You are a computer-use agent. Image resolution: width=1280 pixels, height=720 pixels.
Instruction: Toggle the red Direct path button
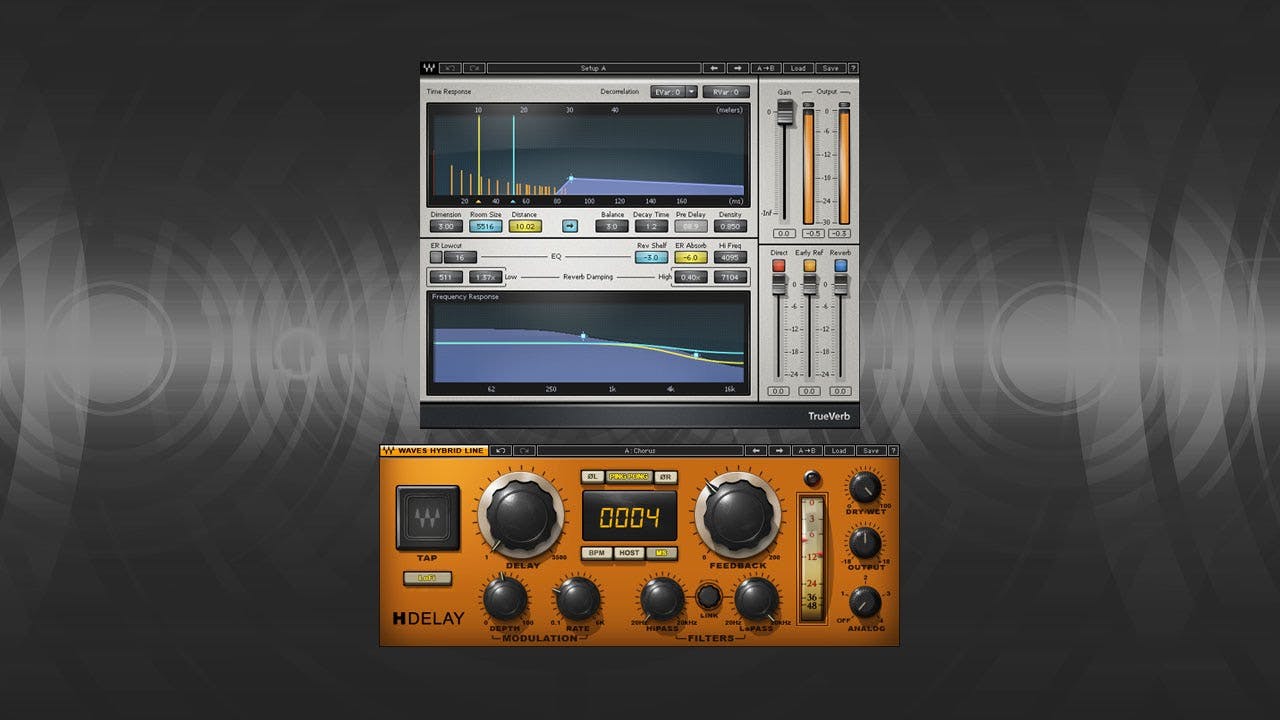point(778,267)
